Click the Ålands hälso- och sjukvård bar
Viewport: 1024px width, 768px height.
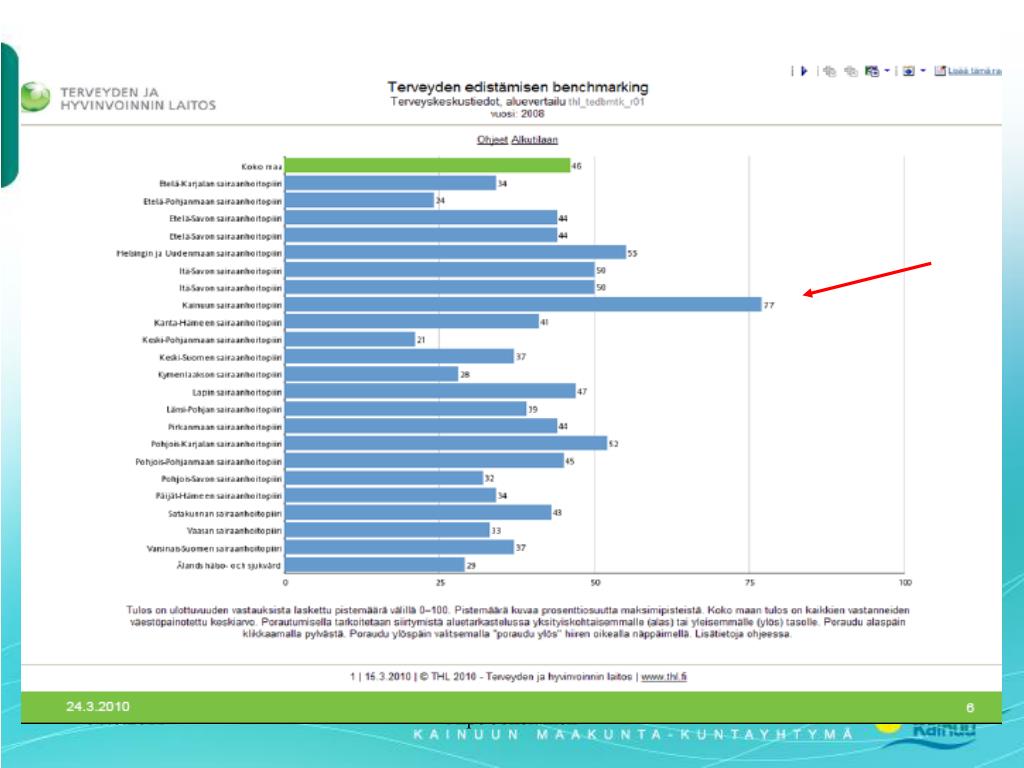[x=375, y=565]
